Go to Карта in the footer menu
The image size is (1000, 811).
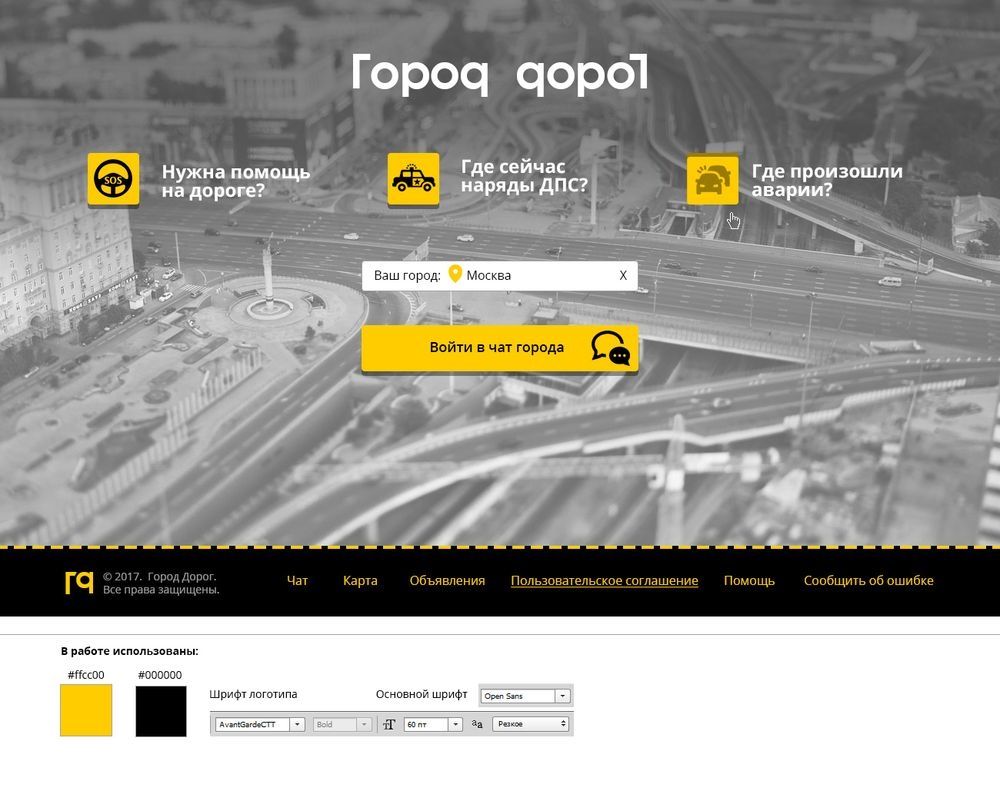coord(360,581)
